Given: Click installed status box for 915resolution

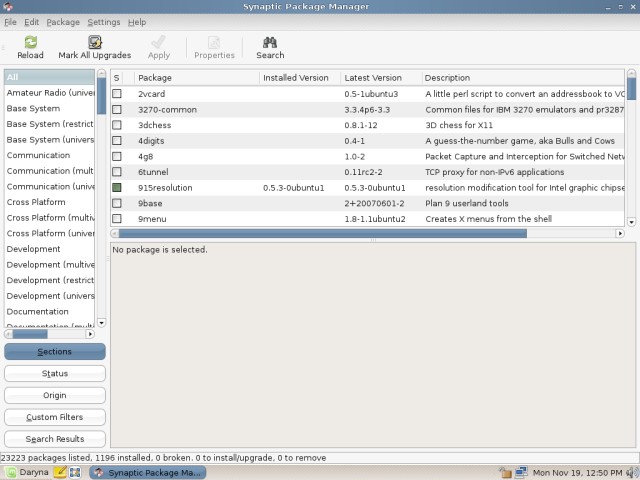Looking at the screenshot, I should pyautogui.click(x=117, y=187).
